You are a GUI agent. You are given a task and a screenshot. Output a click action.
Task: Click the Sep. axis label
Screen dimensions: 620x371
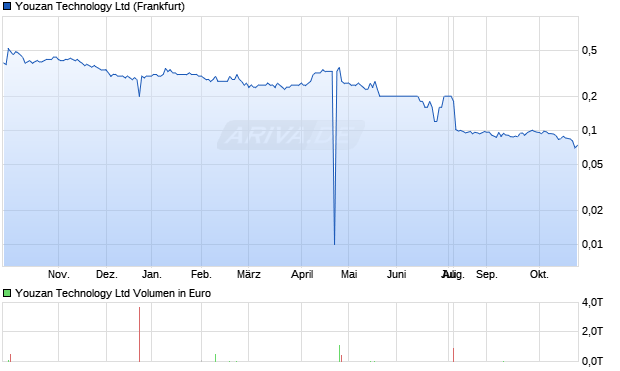point(487,274)
